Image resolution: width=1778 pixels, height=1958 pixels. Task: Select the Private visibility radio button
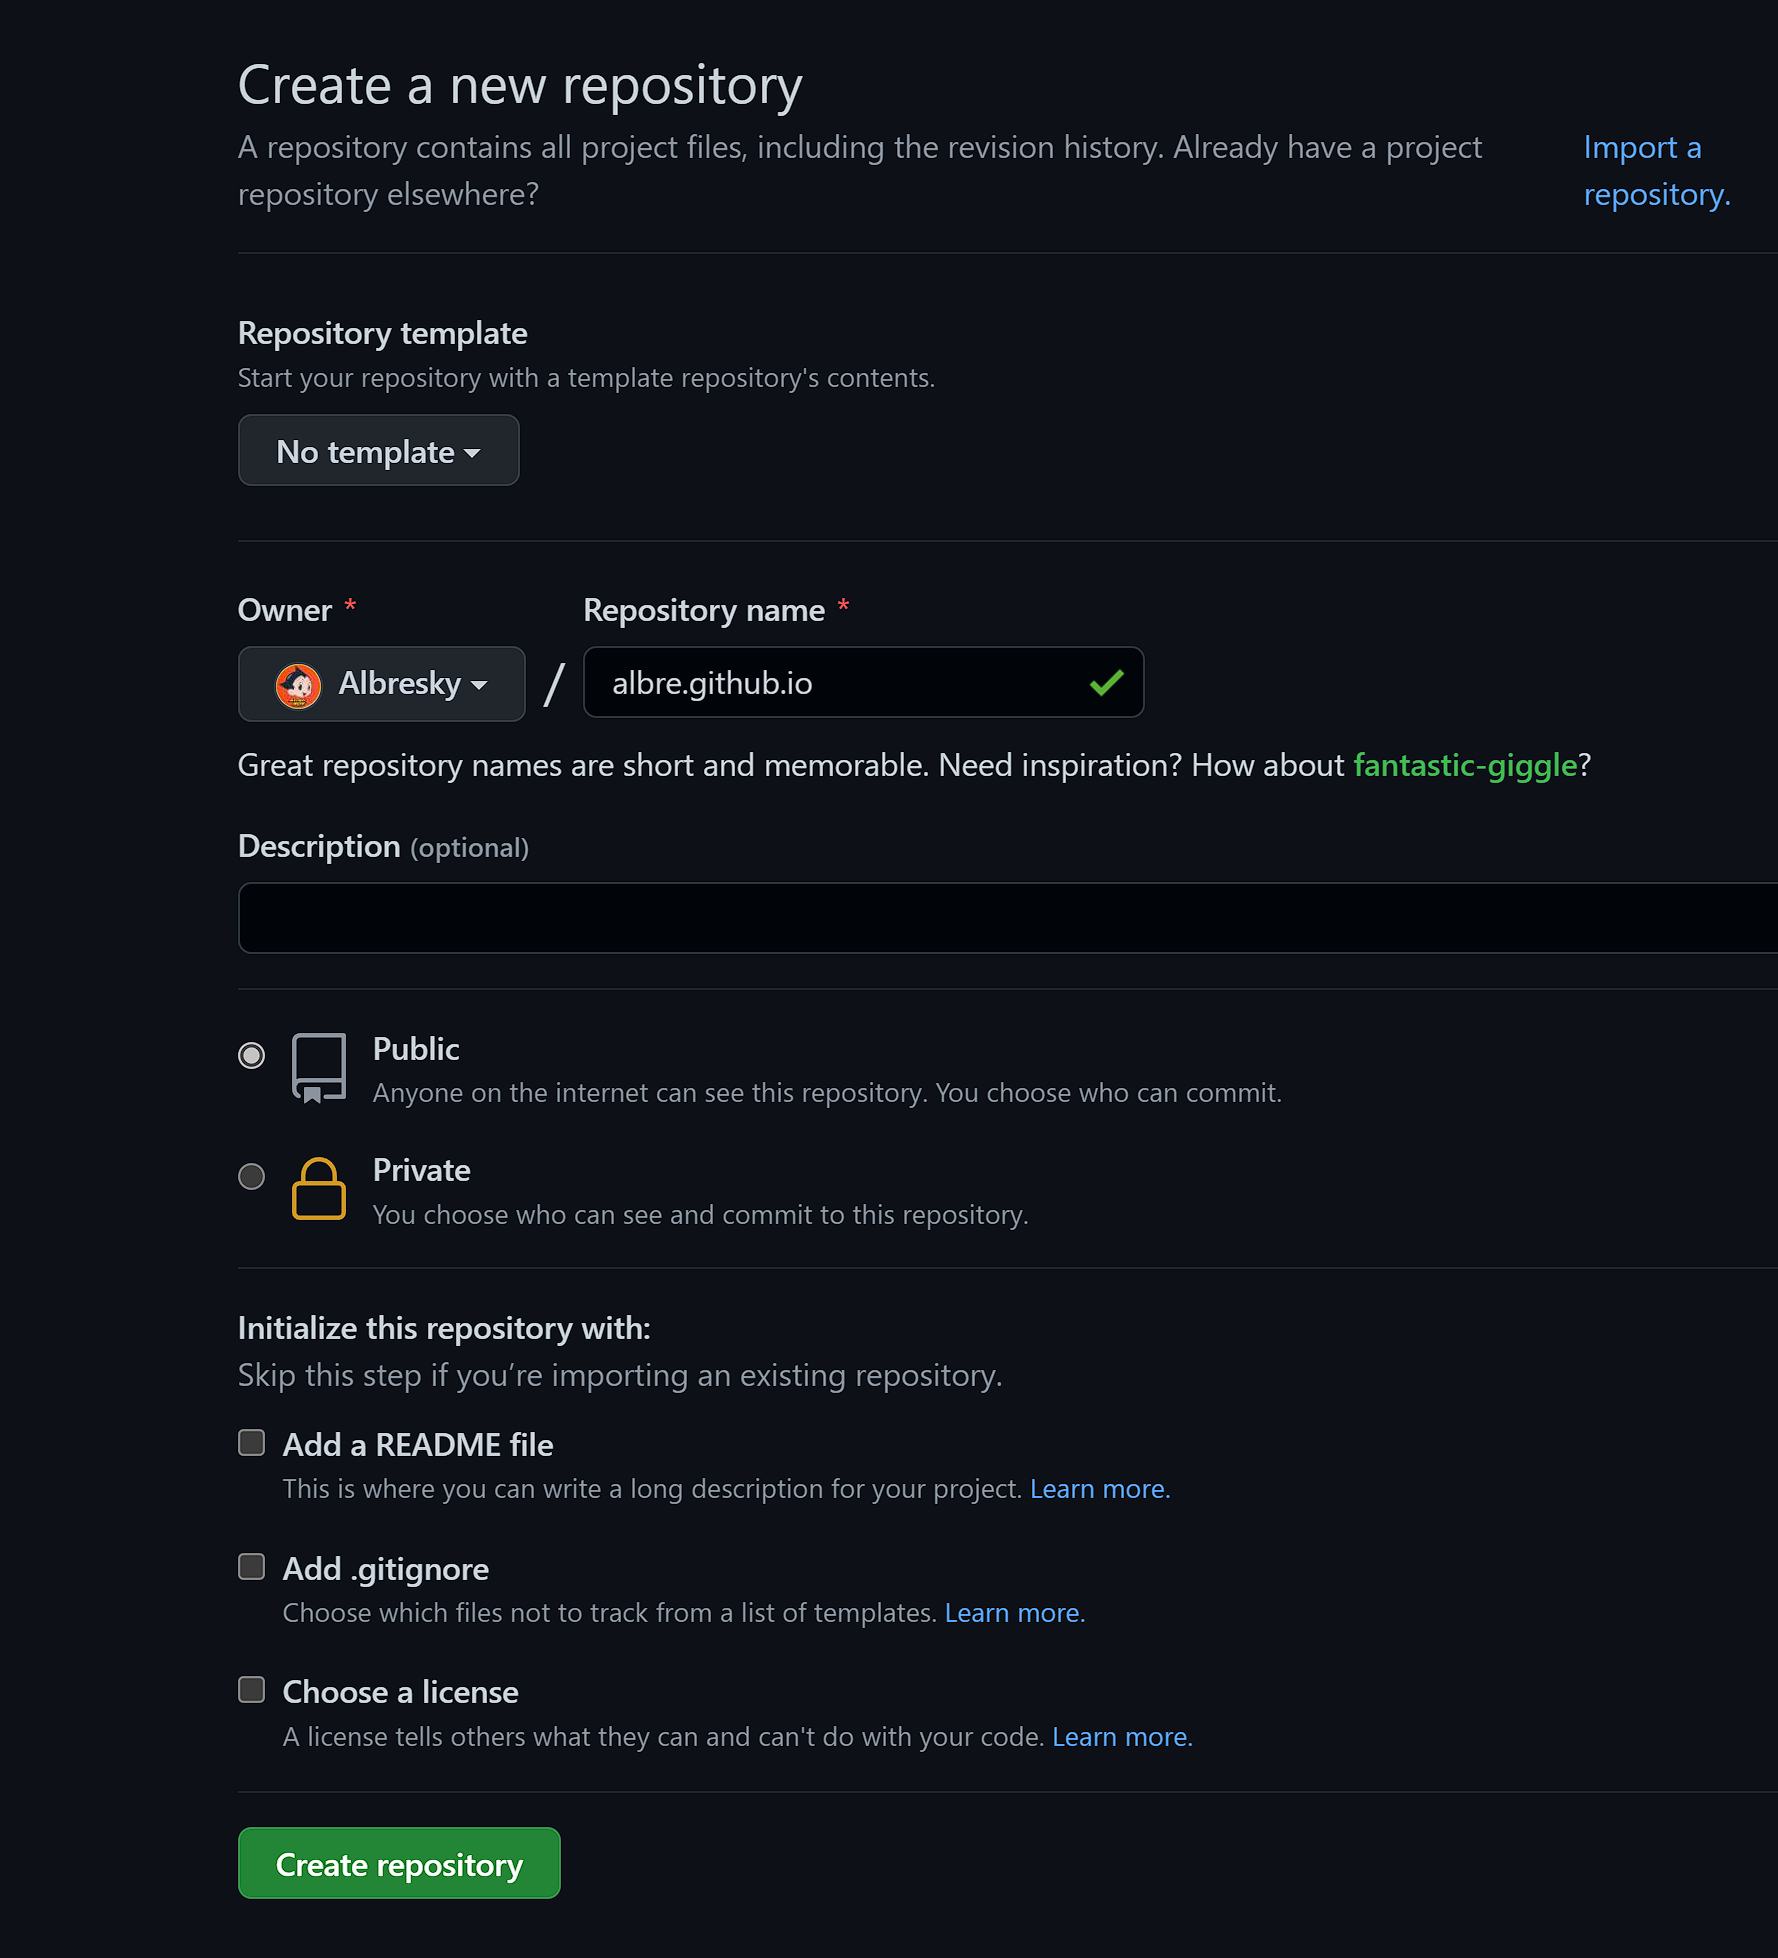coord(252,1176)
